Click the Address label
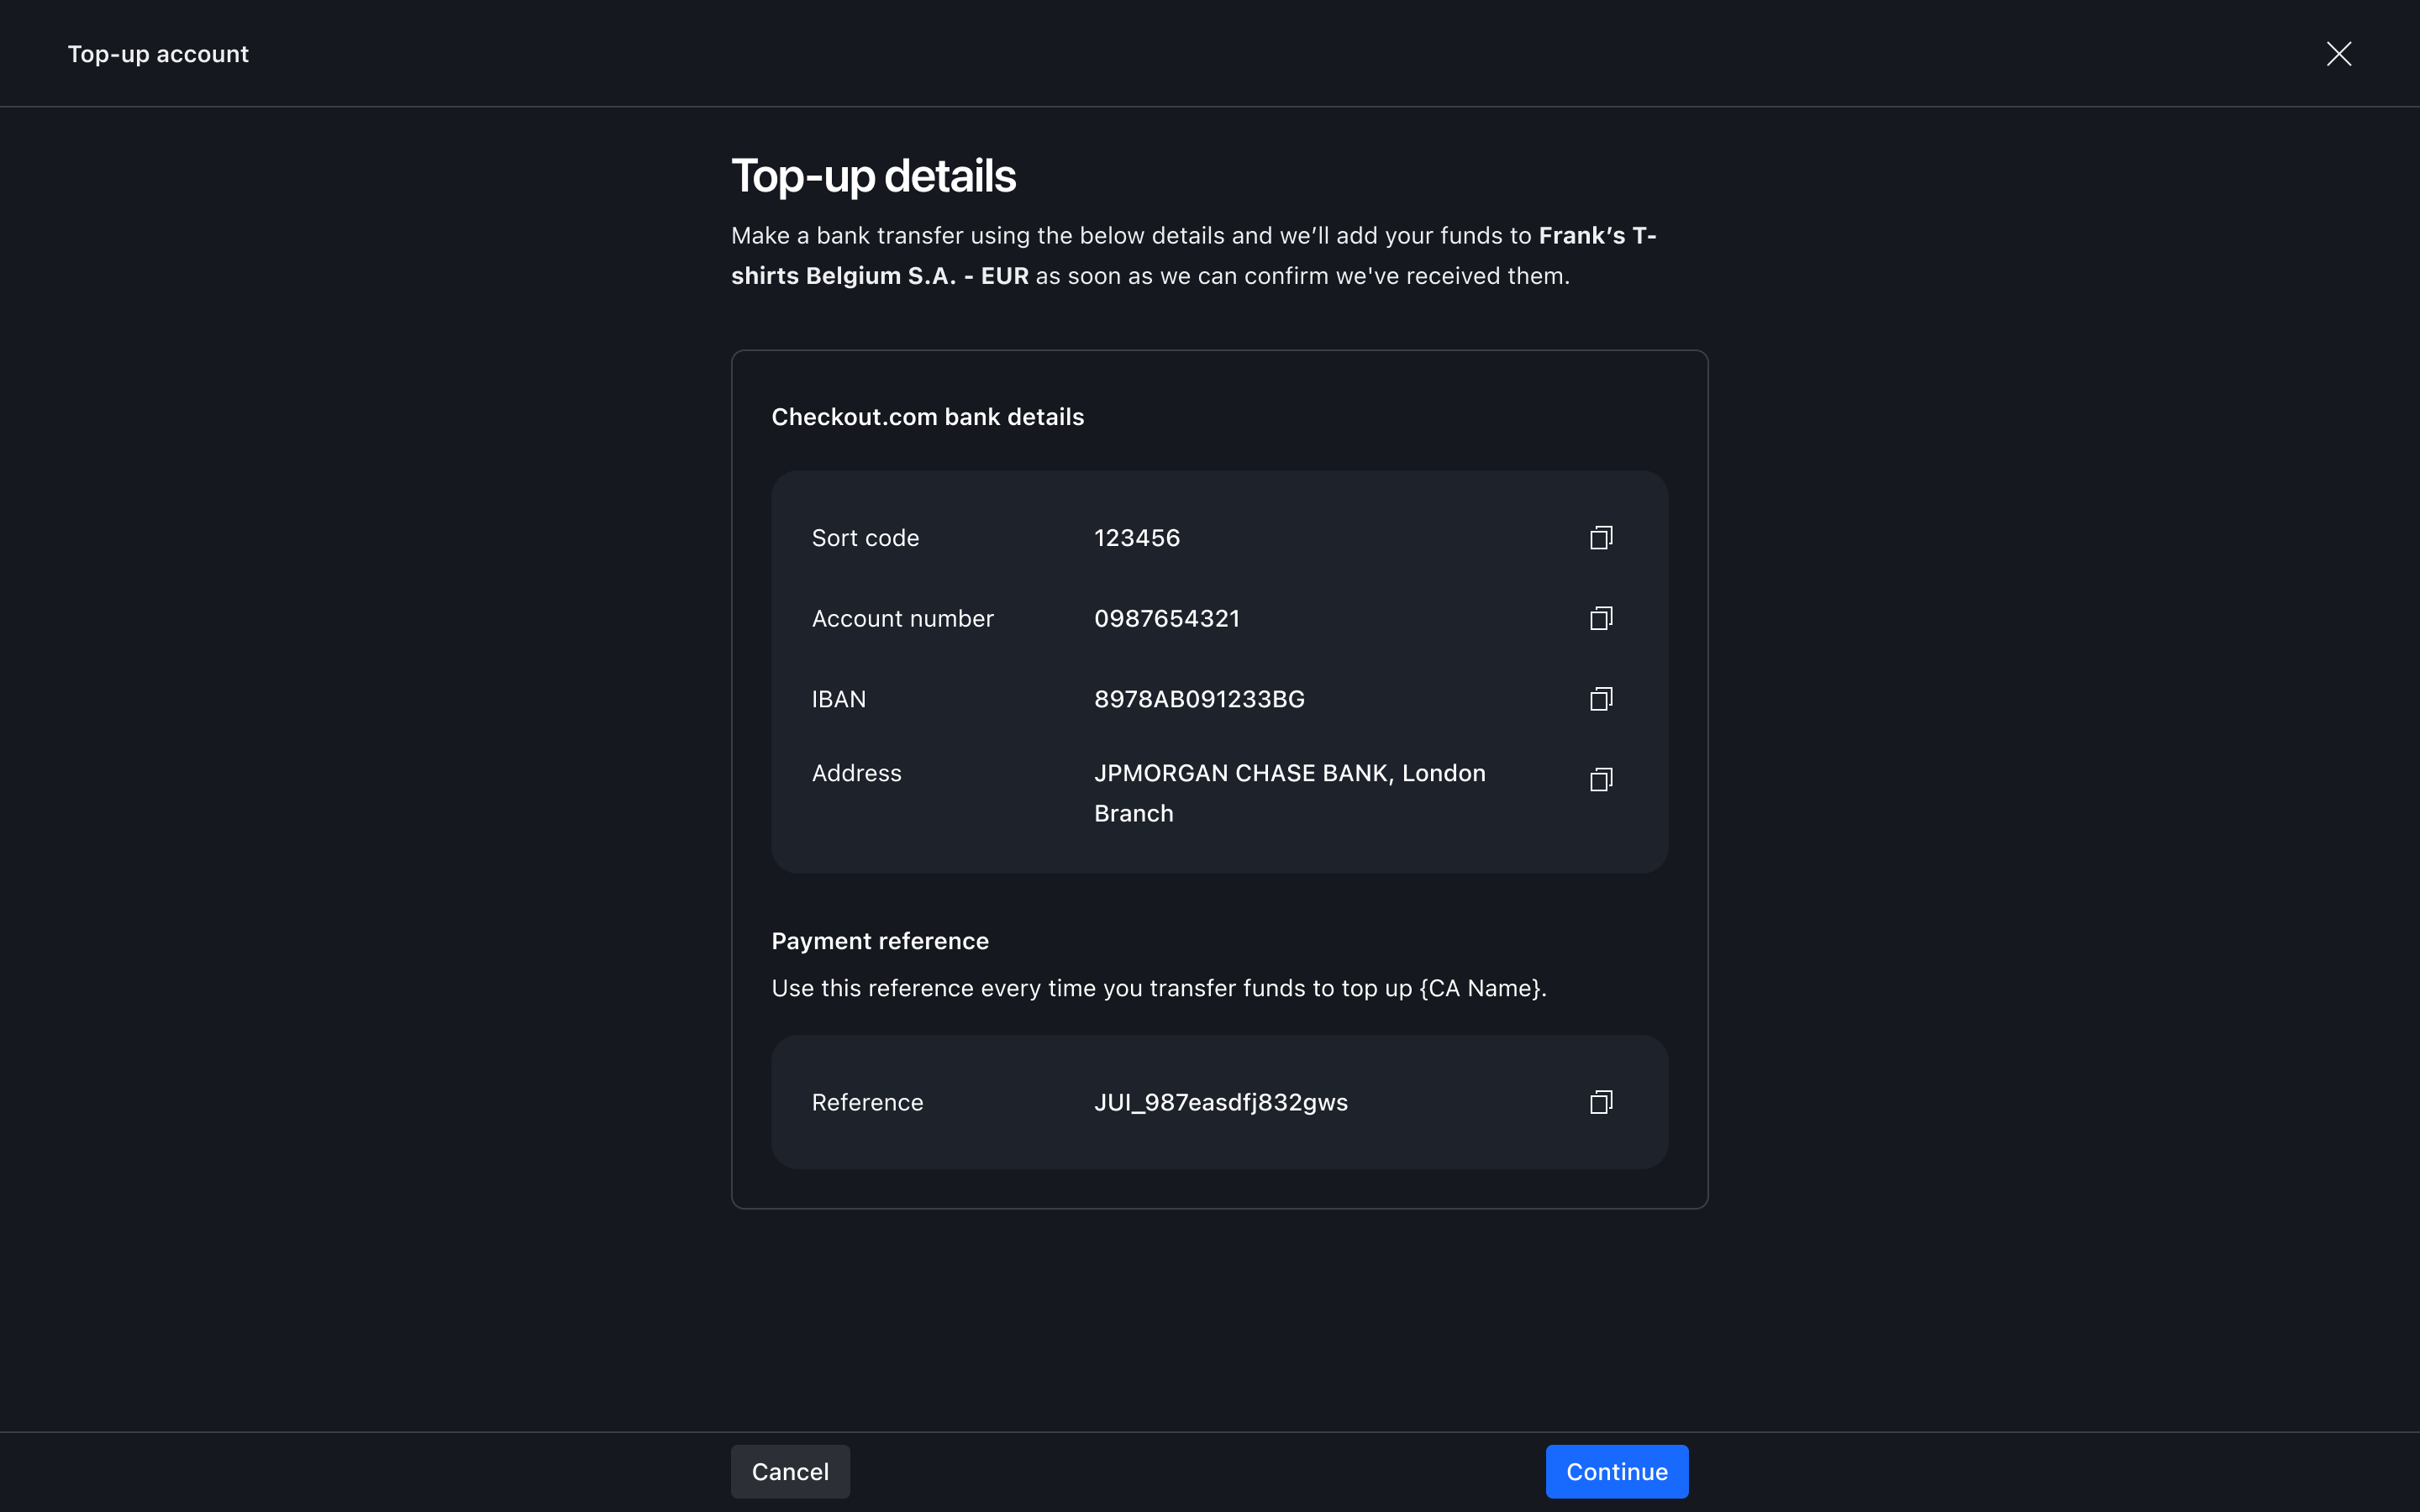2420x1512 pixels. coord(856,773)
